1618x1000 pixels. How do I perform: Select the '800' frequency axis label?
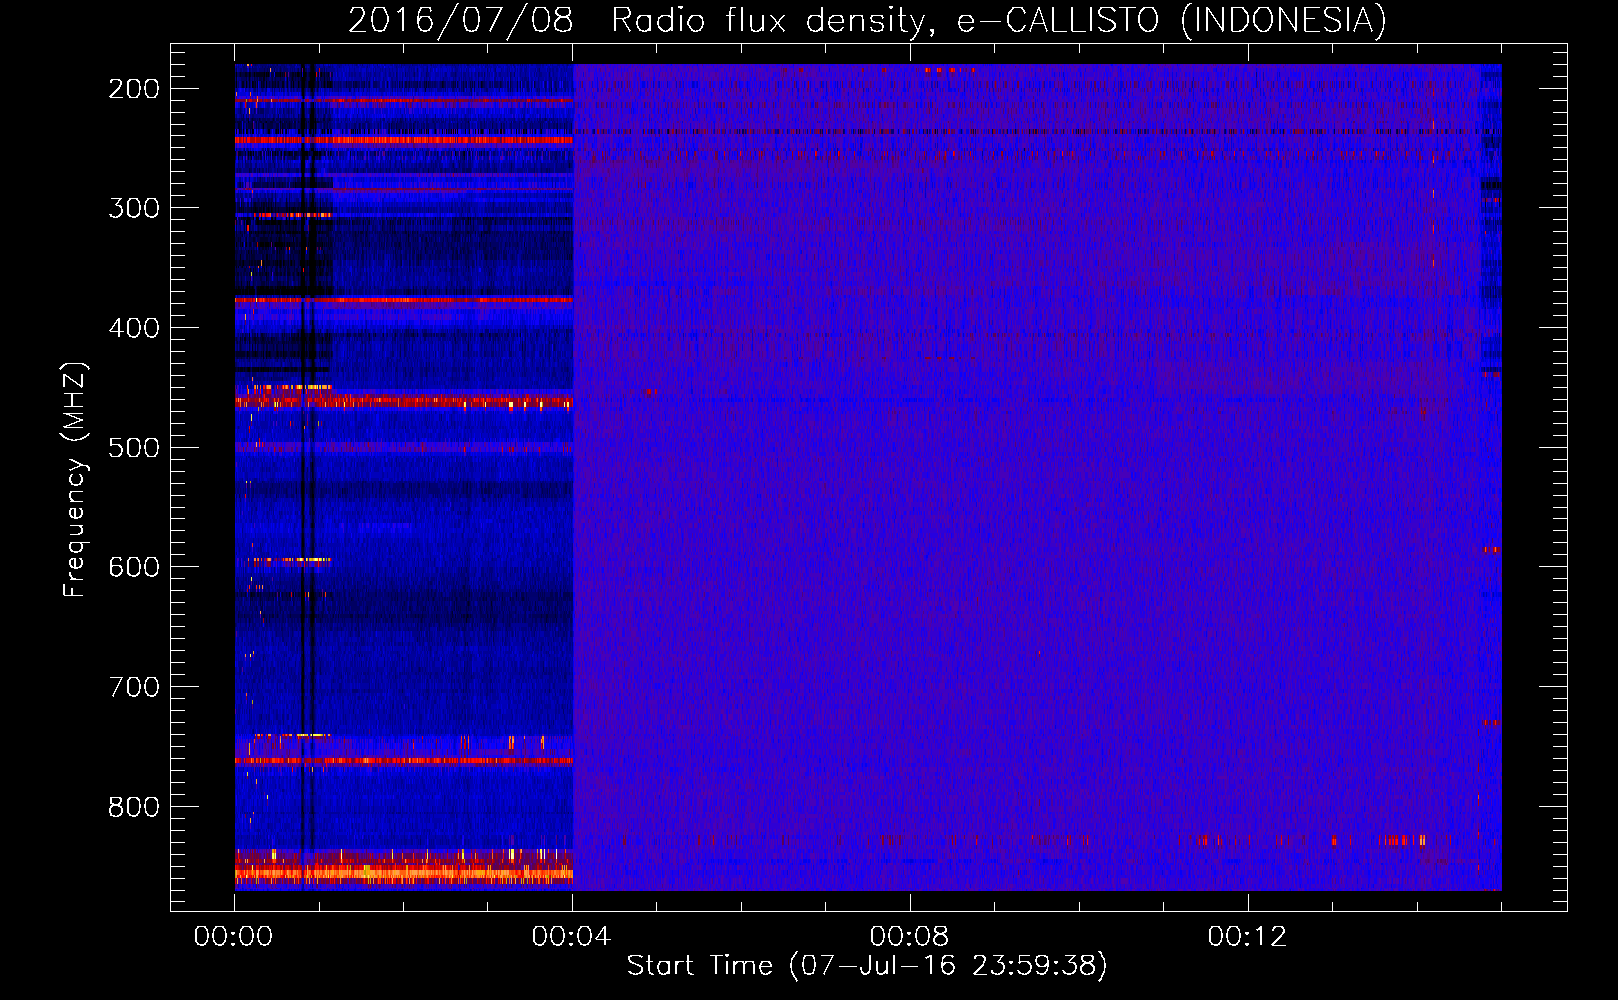click(x=133, y=807)
